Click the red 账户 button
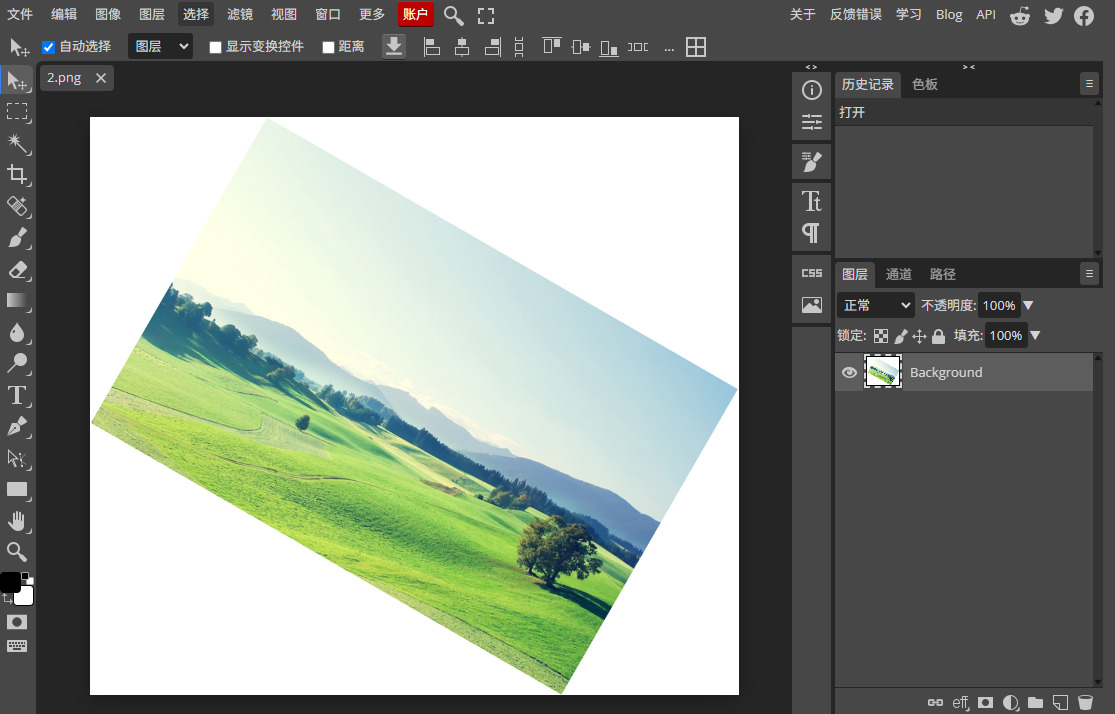Viewport: 1115px width, 714px height. pyautogui.click(x=415, y=14)
